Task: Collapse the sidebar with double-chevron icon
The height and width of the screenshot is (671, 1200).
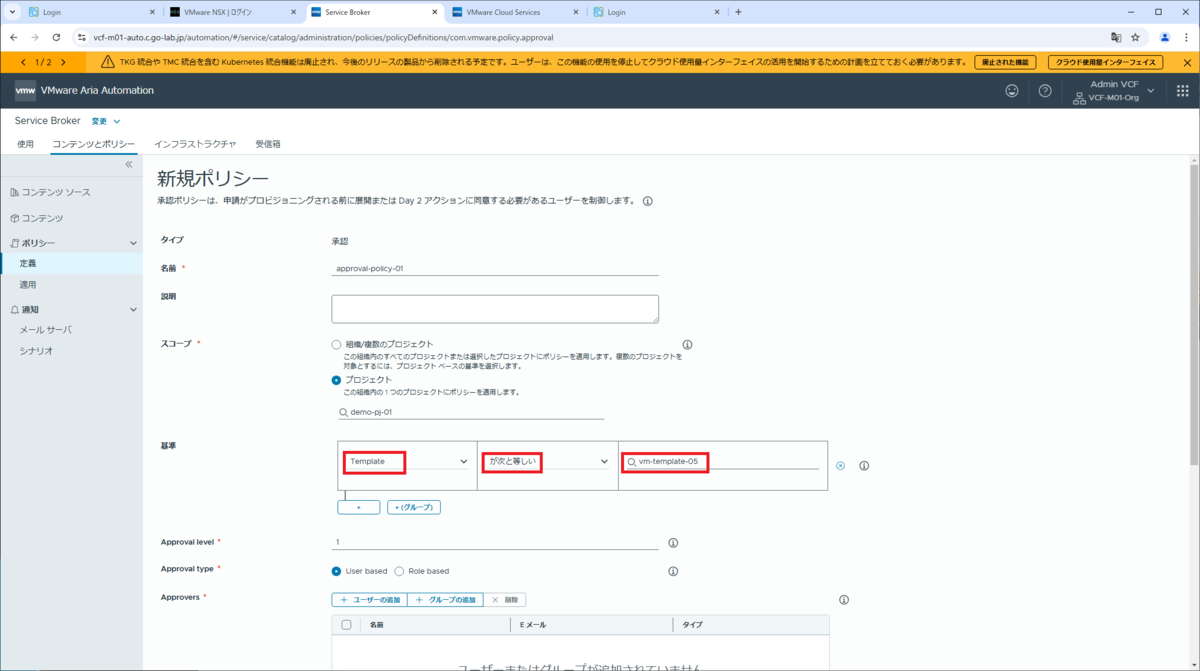Action: click(x=129, y=164)
